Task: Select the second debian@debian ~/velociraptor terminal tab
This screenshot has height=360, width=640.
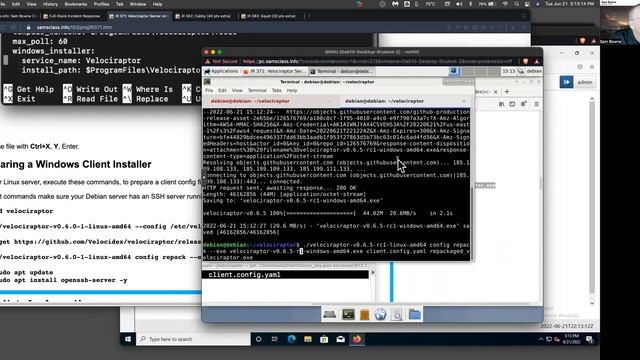Action: (405, 101)
